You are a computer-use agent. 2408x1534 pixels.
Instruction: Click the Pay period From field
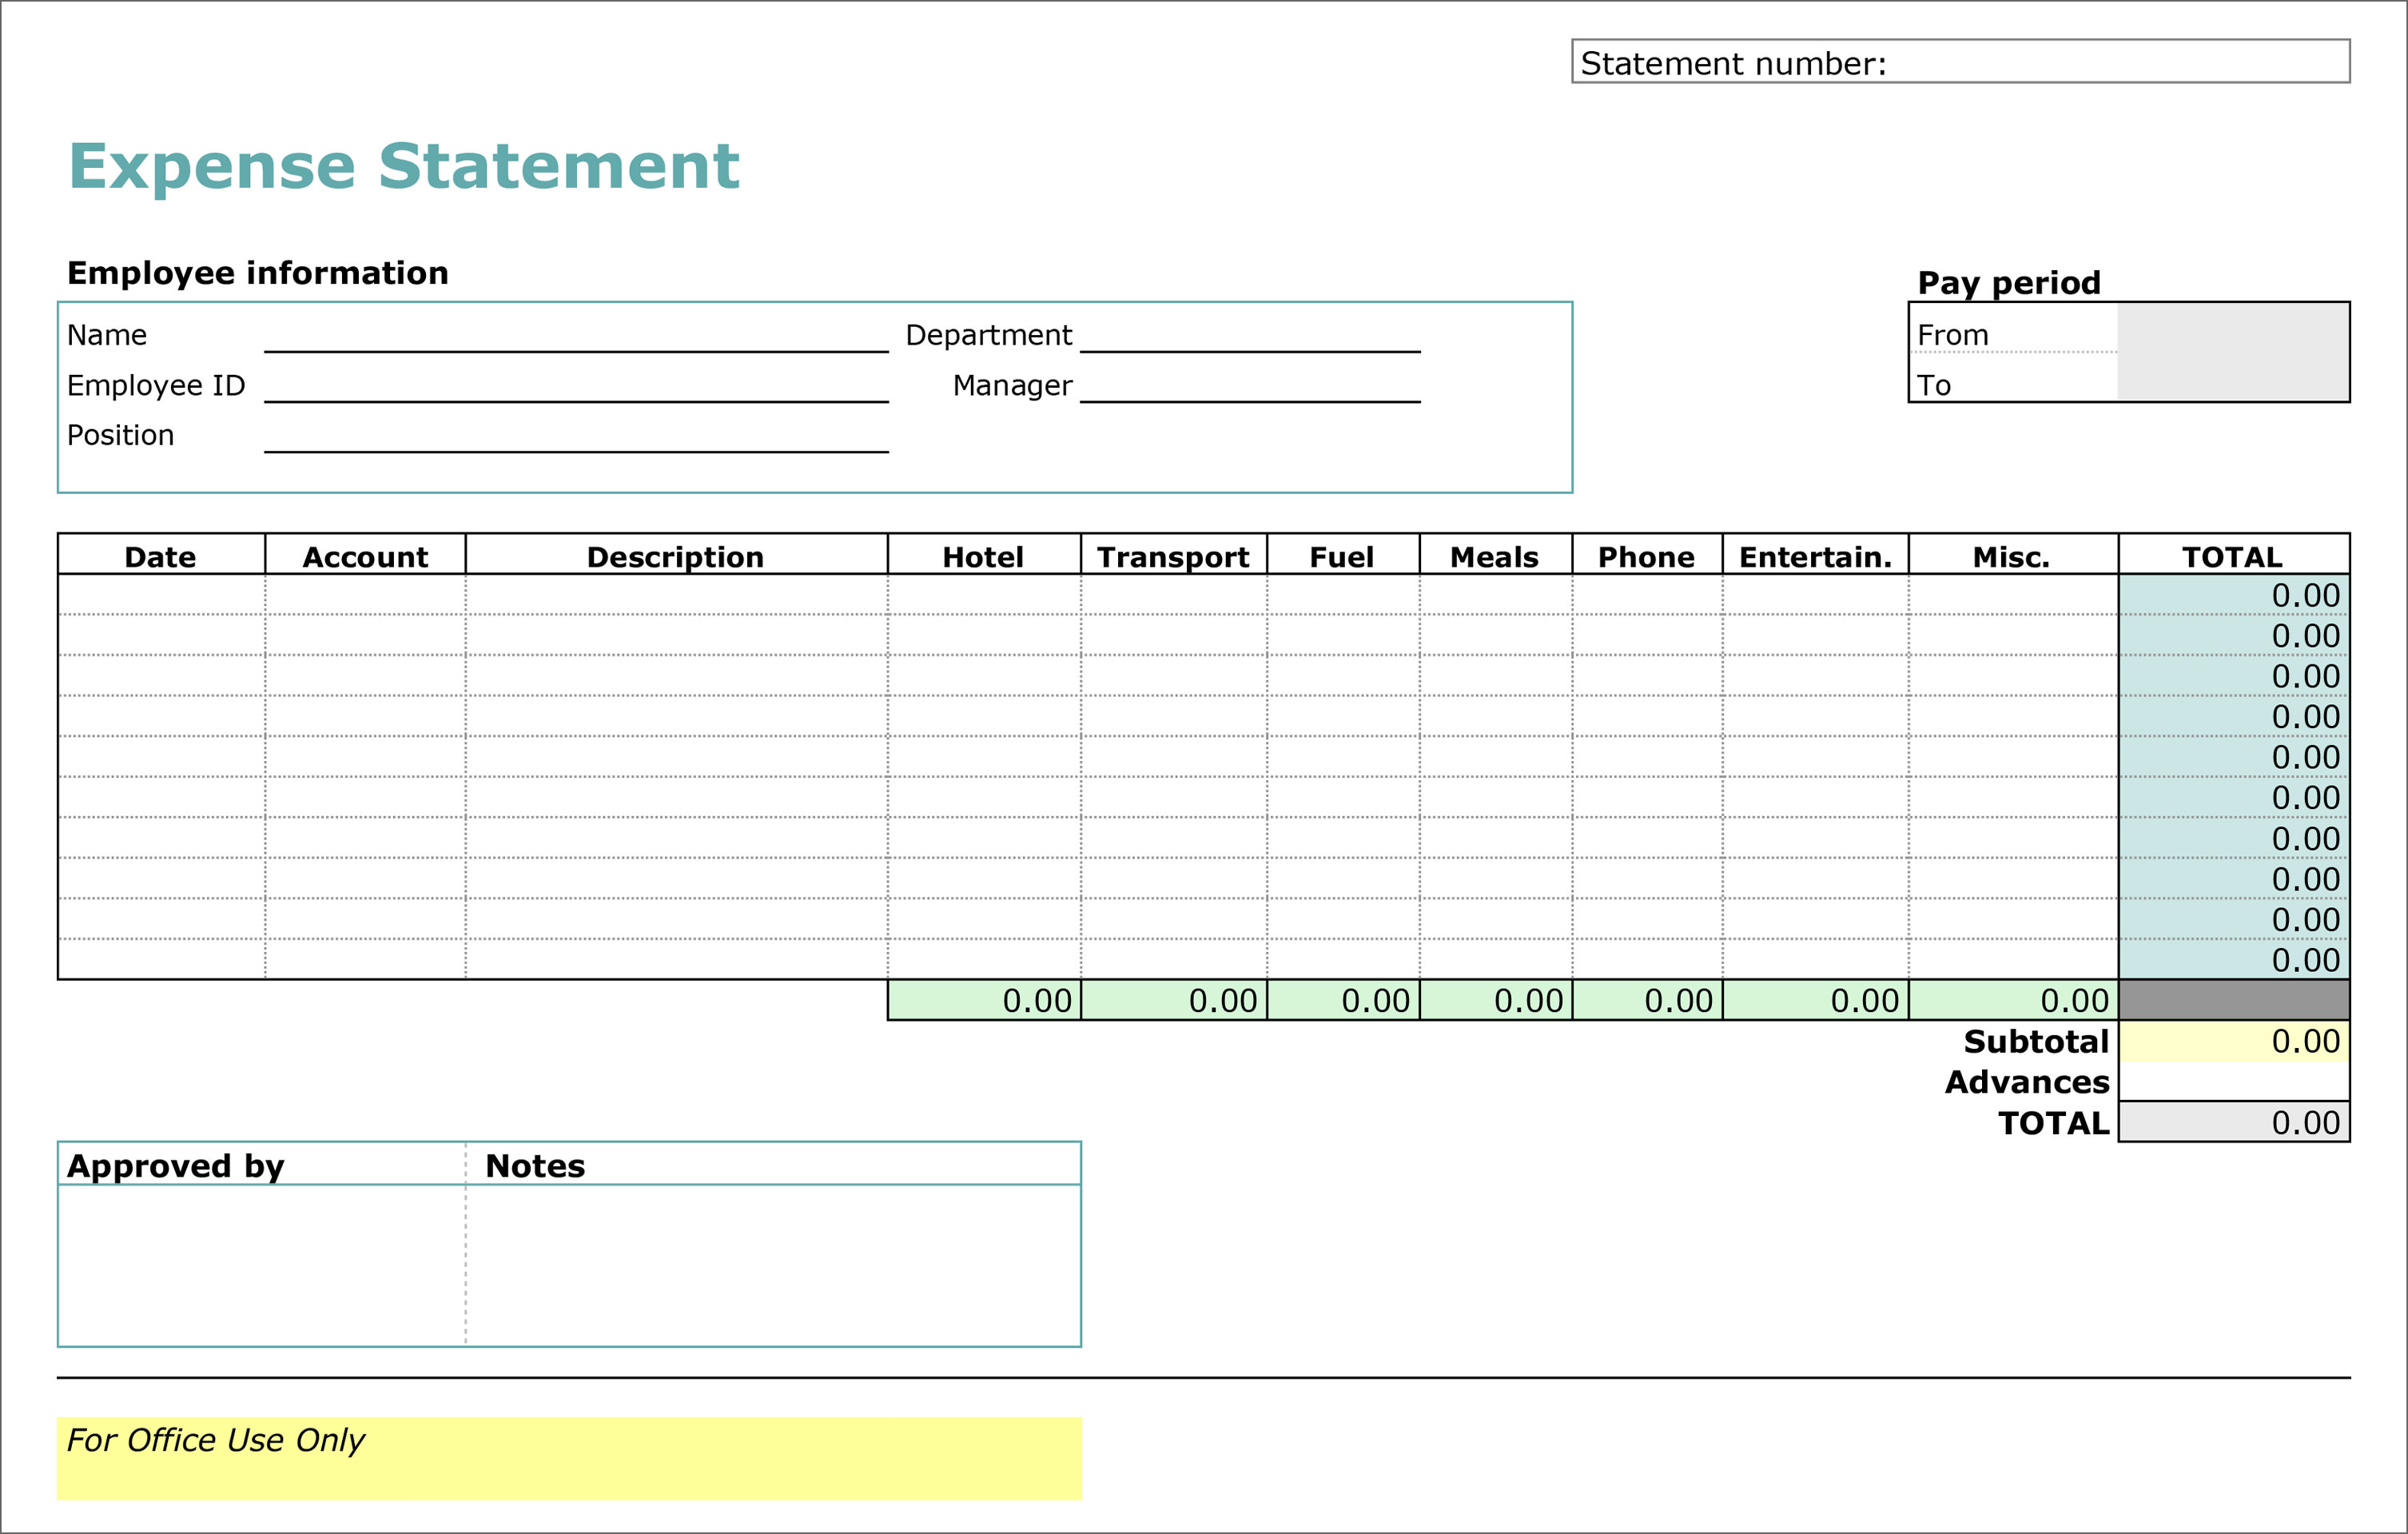click(x=2229, y=332)
